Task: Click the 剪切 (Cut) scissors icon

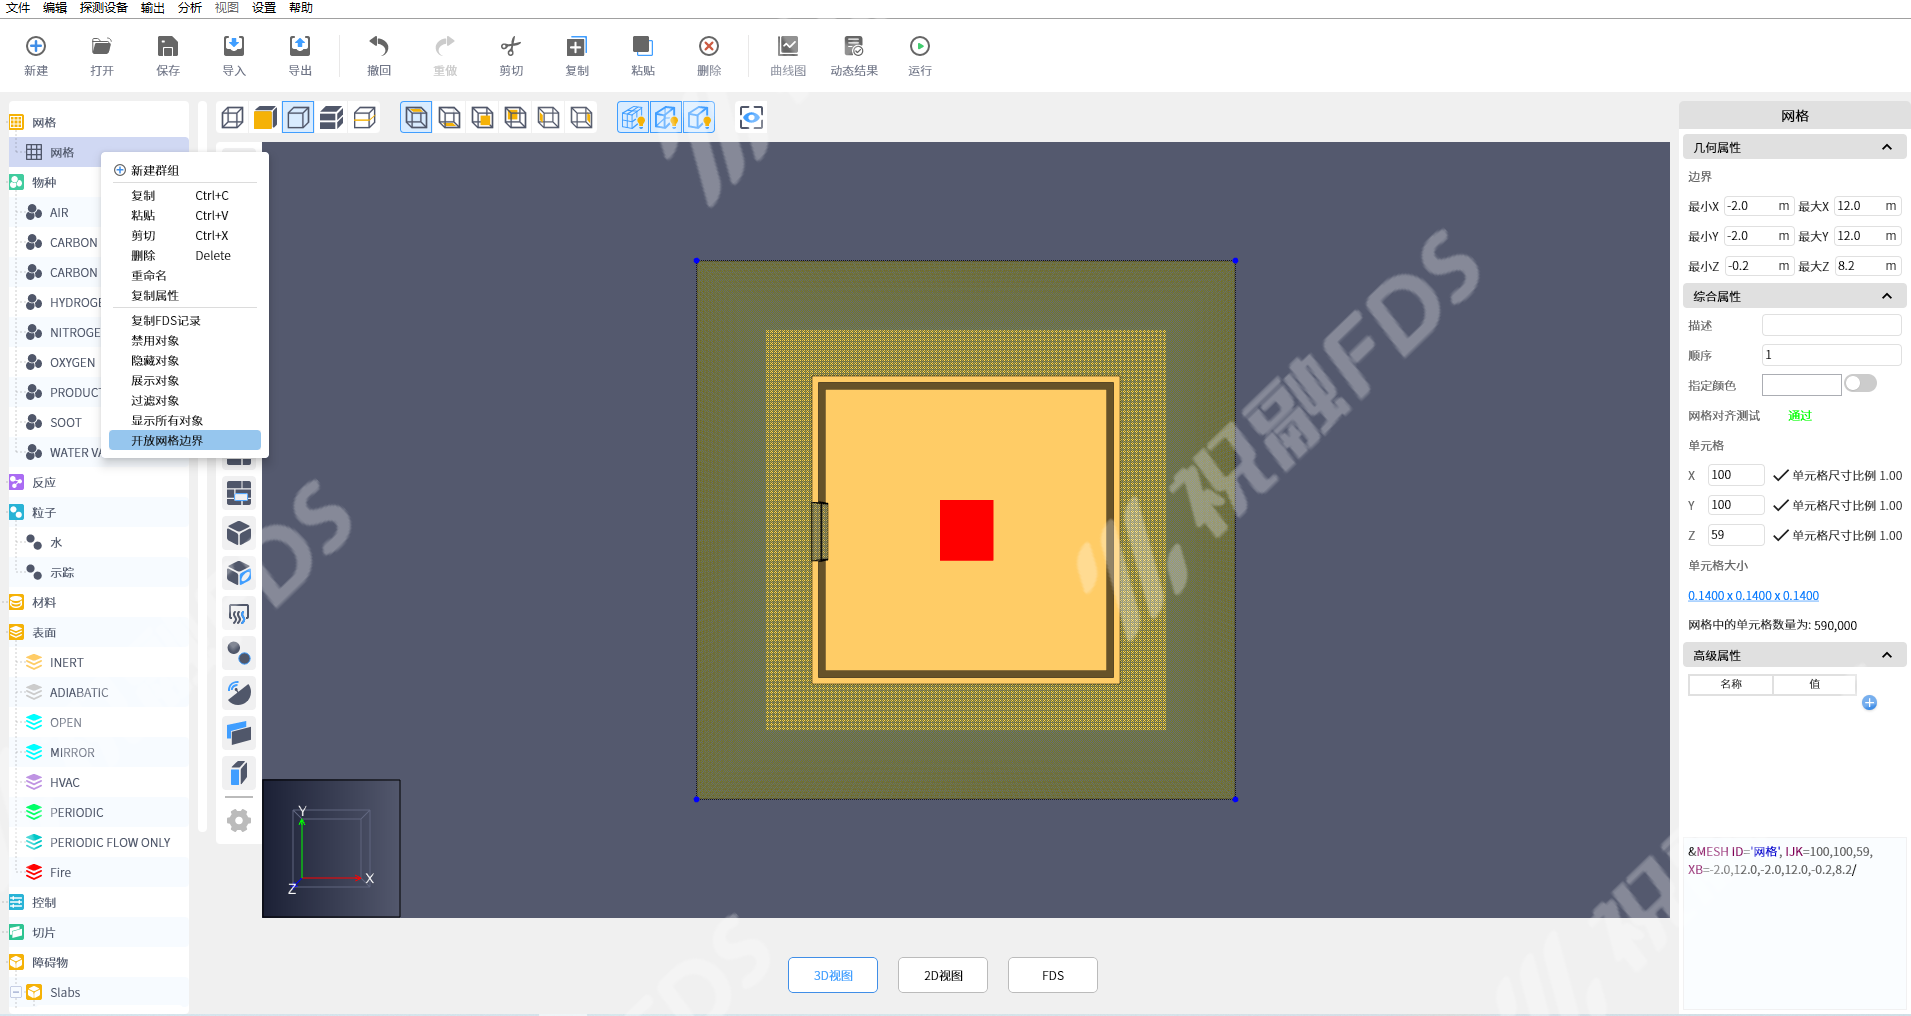Action: (511, 46)
